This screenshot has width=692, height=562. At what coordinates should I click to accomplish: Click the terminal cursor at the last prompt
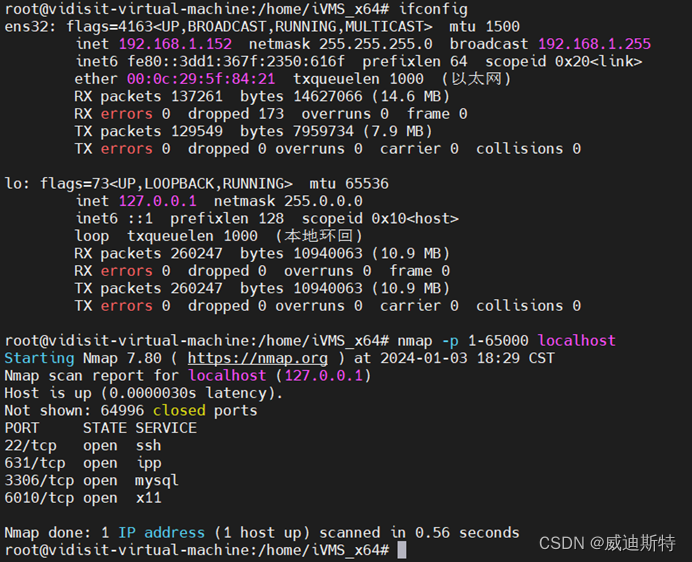(402, 551)
